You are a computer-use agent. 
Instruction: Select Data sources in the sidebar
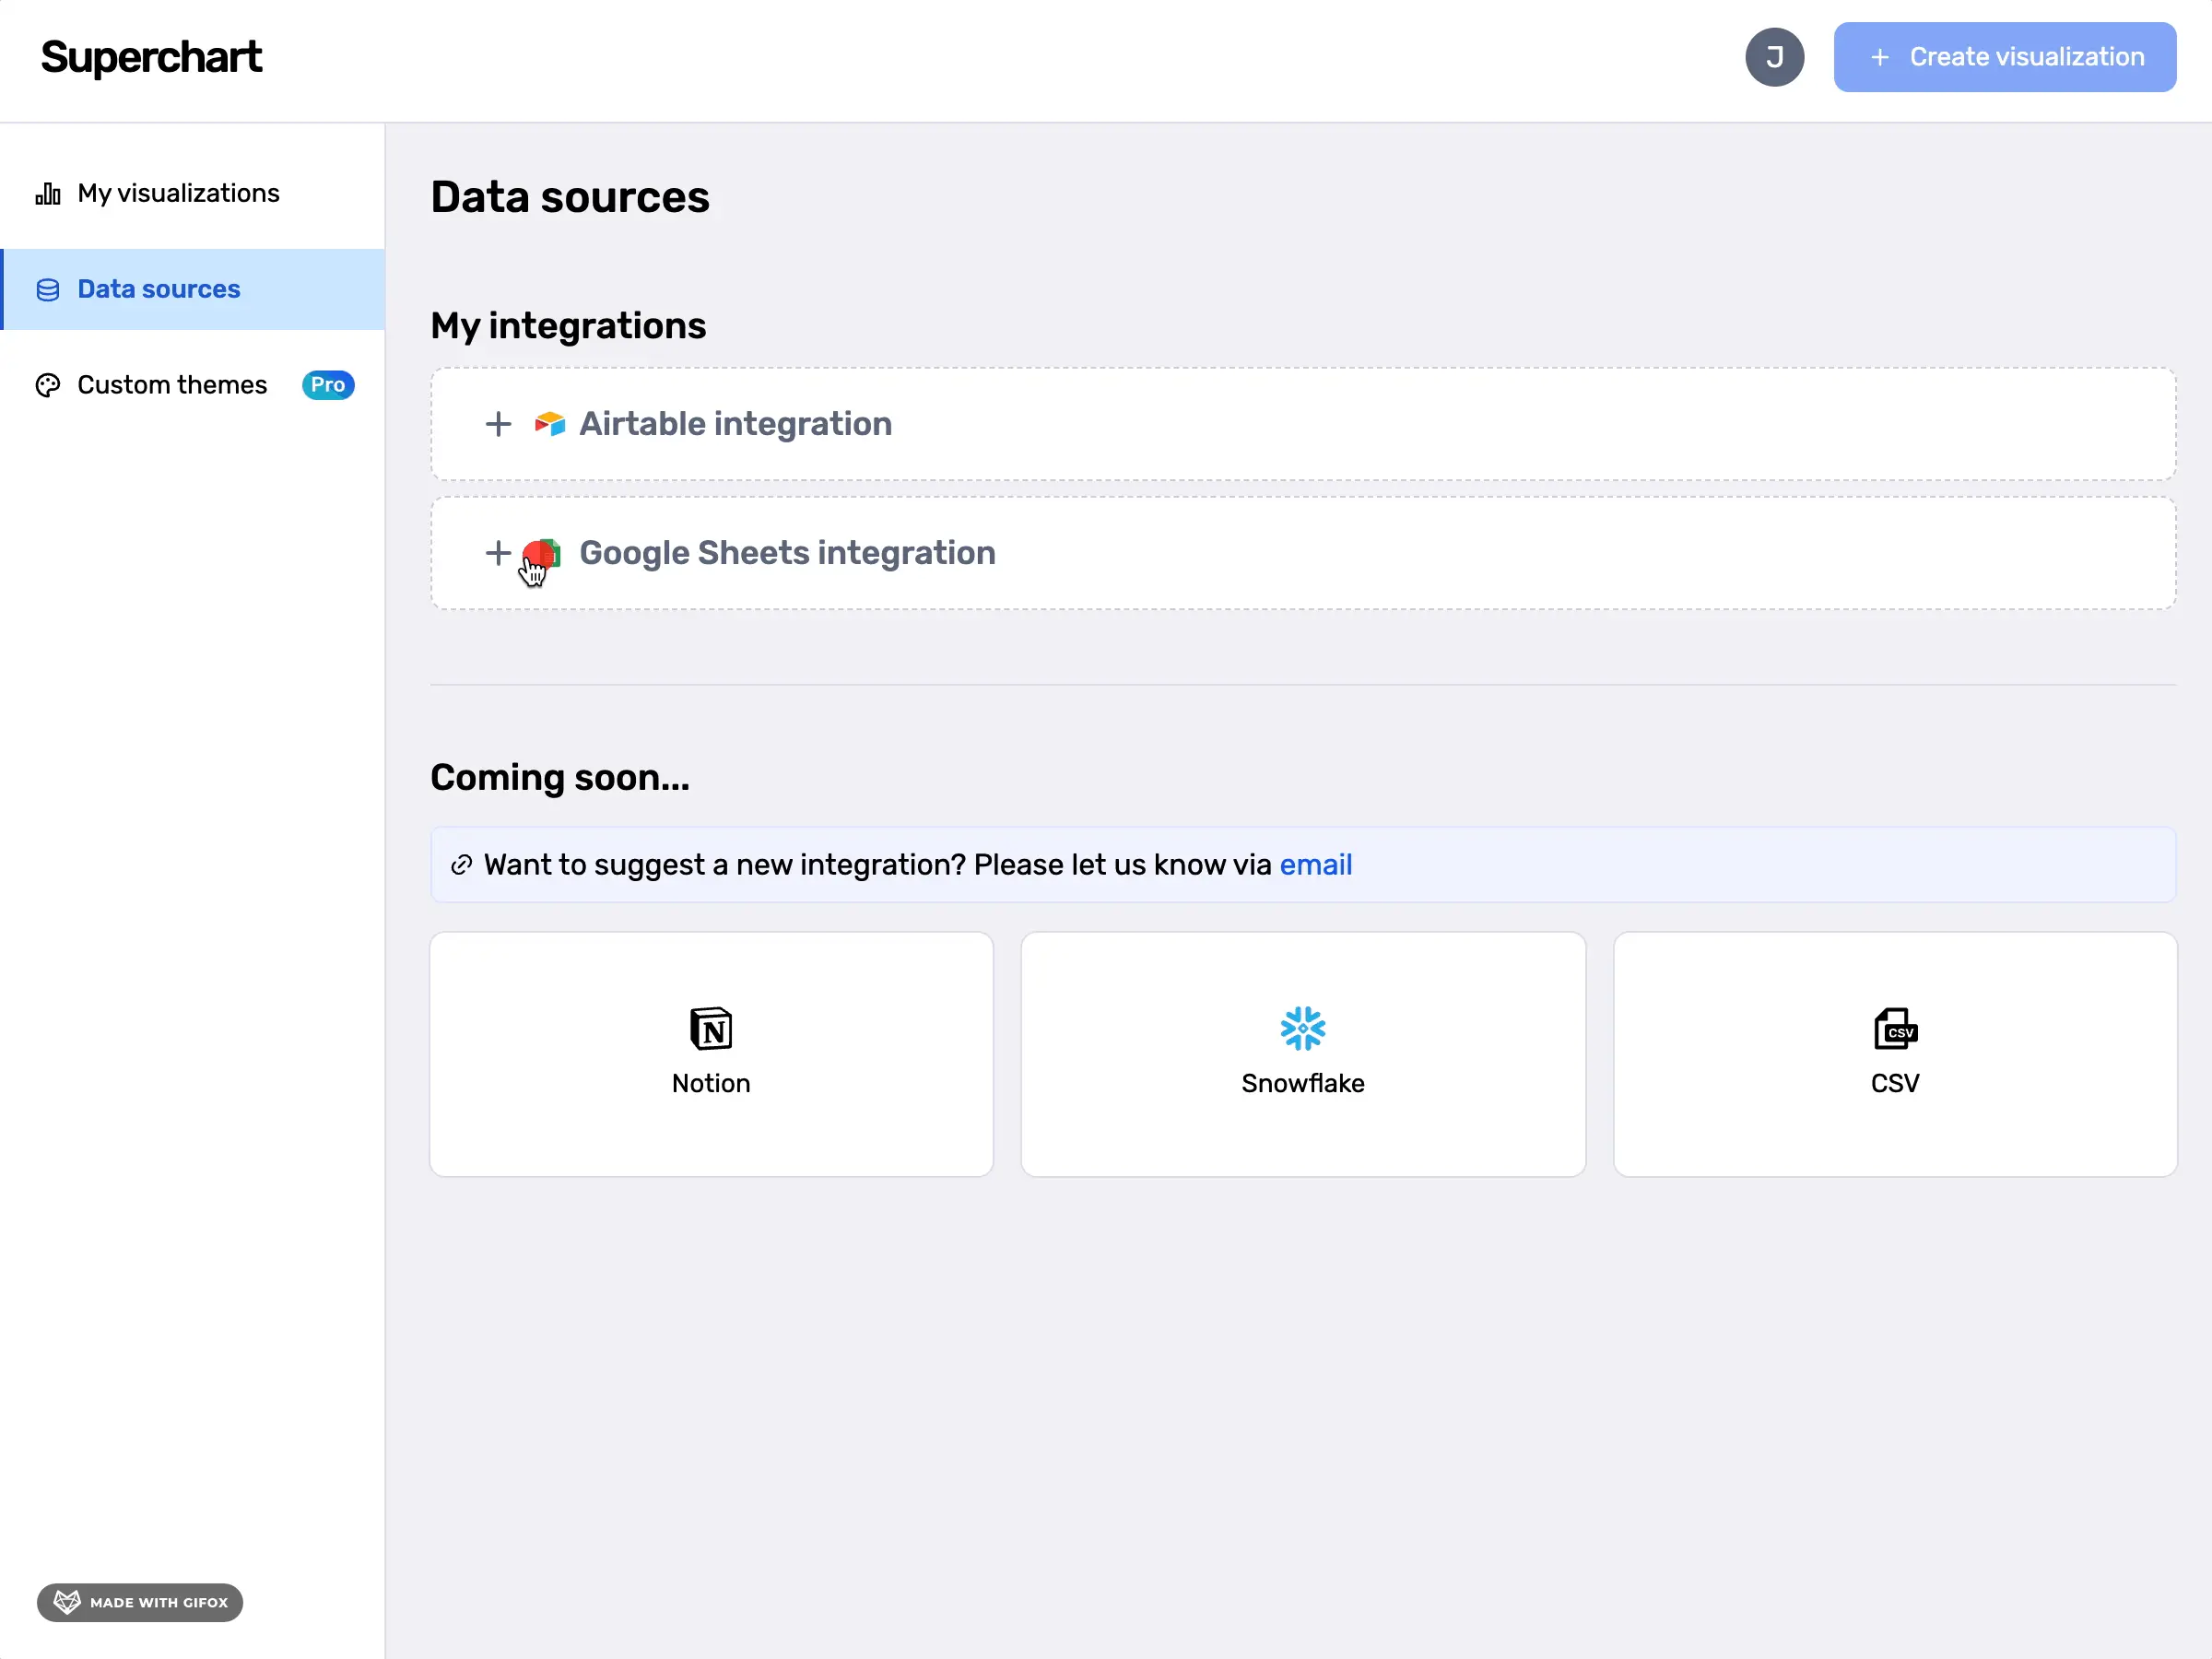tap(192, 289)
